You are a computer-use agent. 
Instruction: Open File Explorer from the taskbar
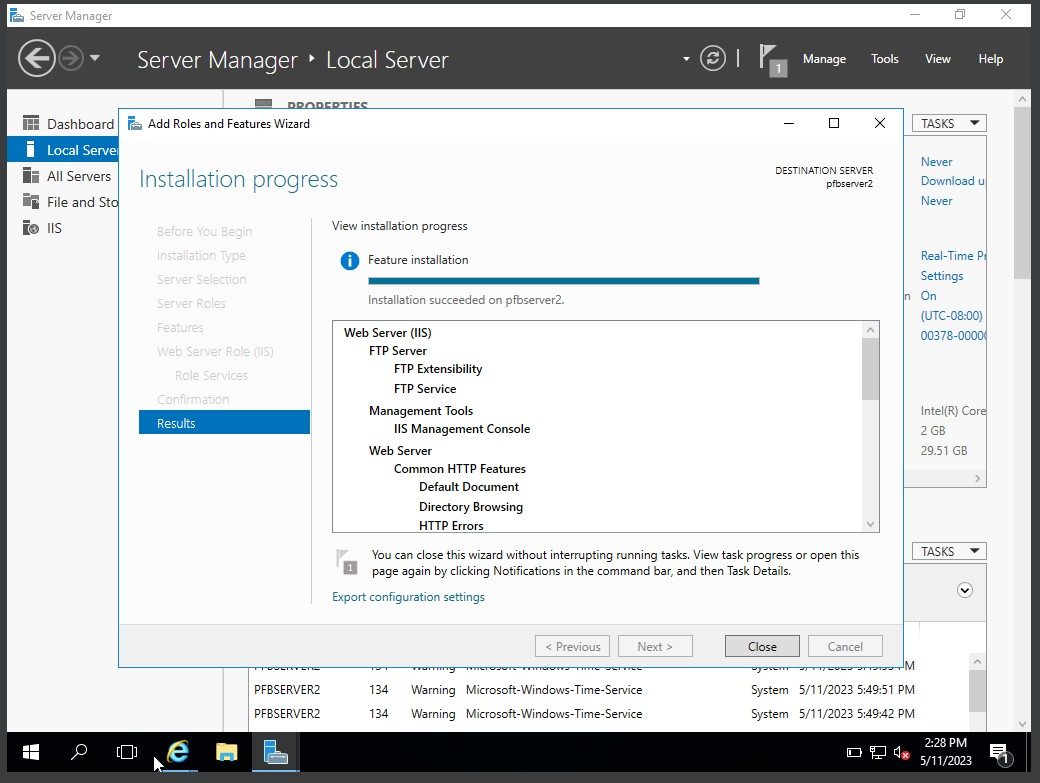tap(226, 752)
